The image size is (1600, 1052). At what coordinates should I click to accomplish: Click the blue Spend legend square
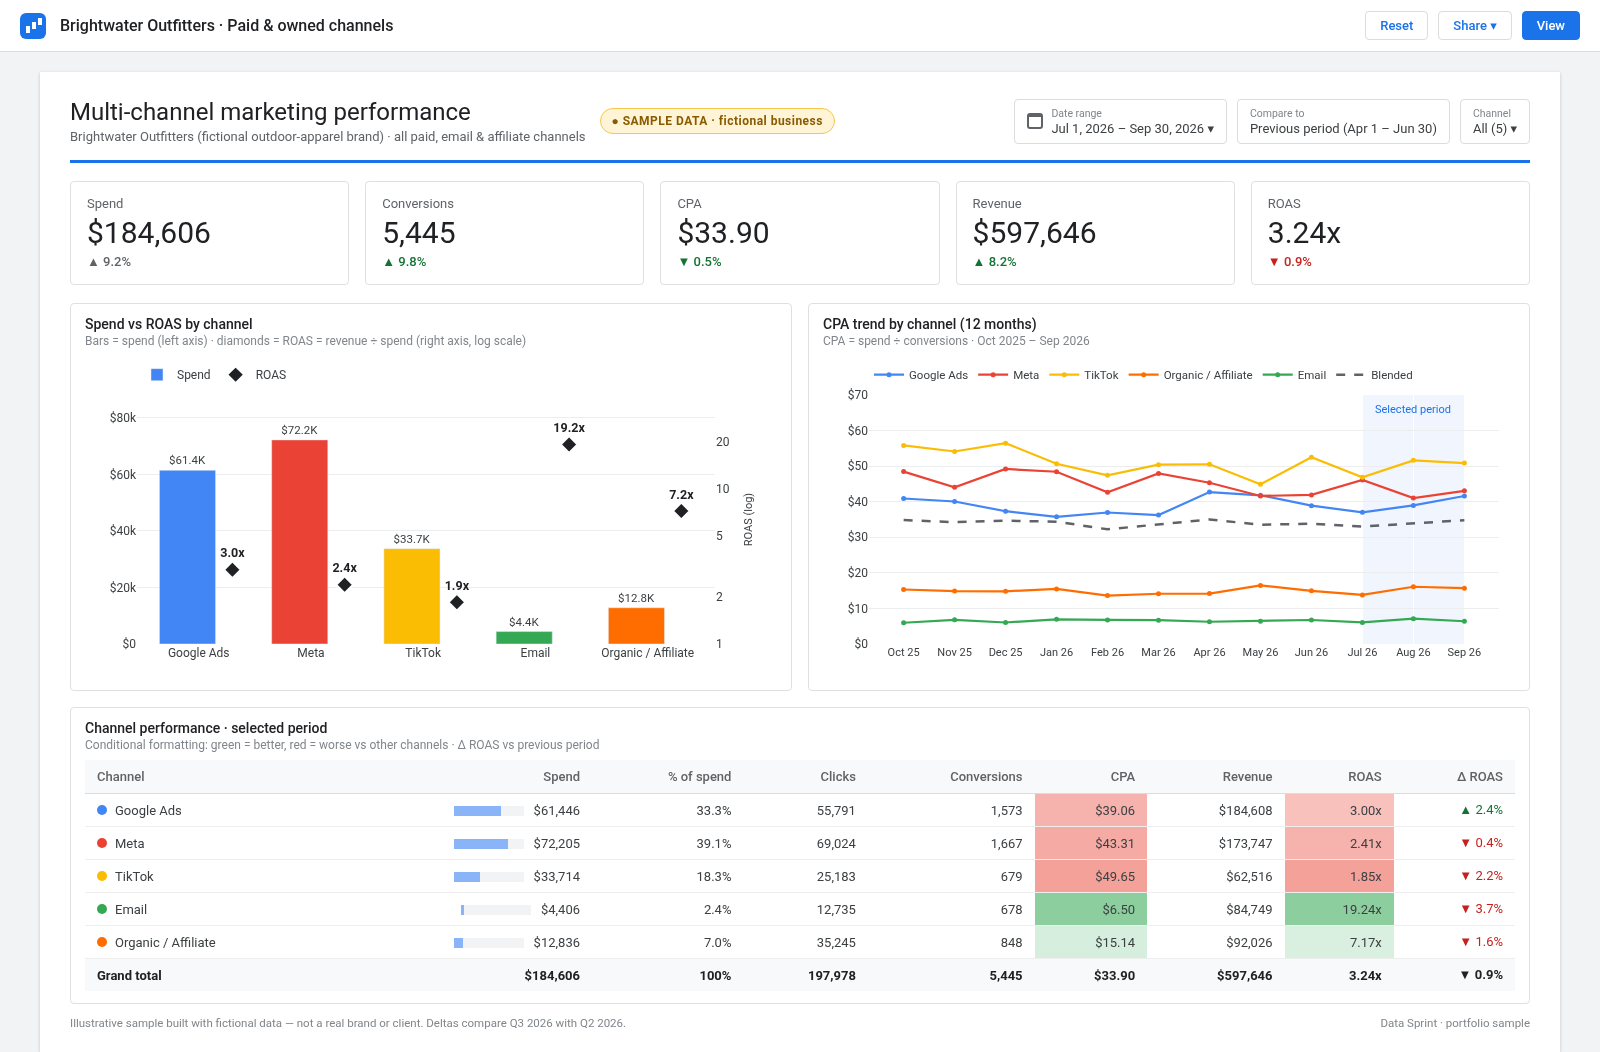157,375
